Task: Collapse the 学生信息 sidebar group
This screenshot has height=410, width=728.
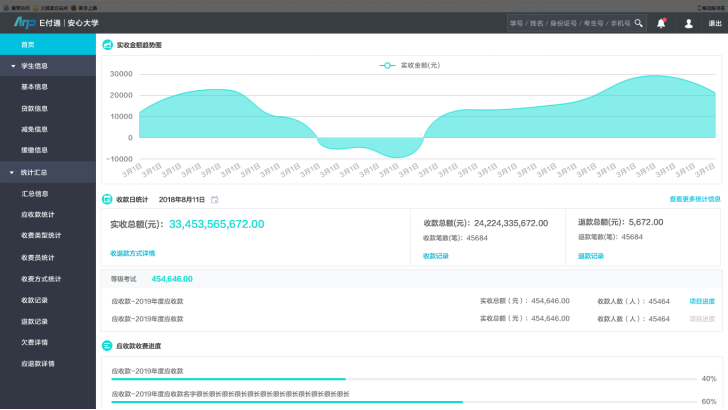Action: [13, 66]
